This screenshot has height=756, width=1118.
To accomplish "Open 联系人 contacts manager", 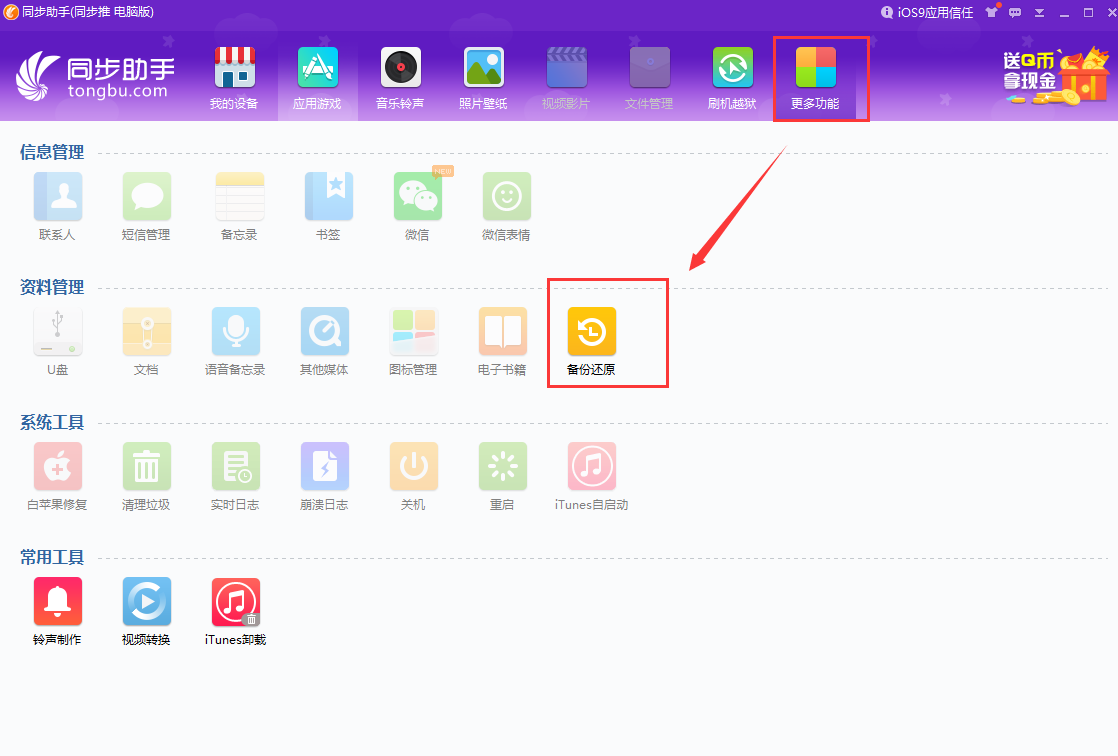I will [57, 195].
